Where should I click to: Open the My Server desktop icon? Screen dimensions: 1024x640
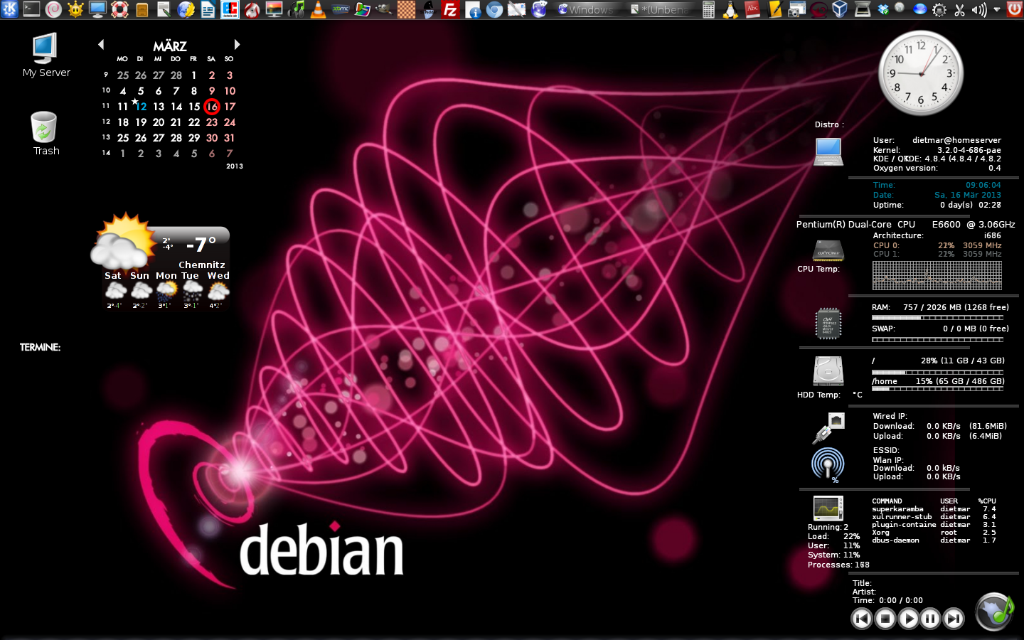46,55
